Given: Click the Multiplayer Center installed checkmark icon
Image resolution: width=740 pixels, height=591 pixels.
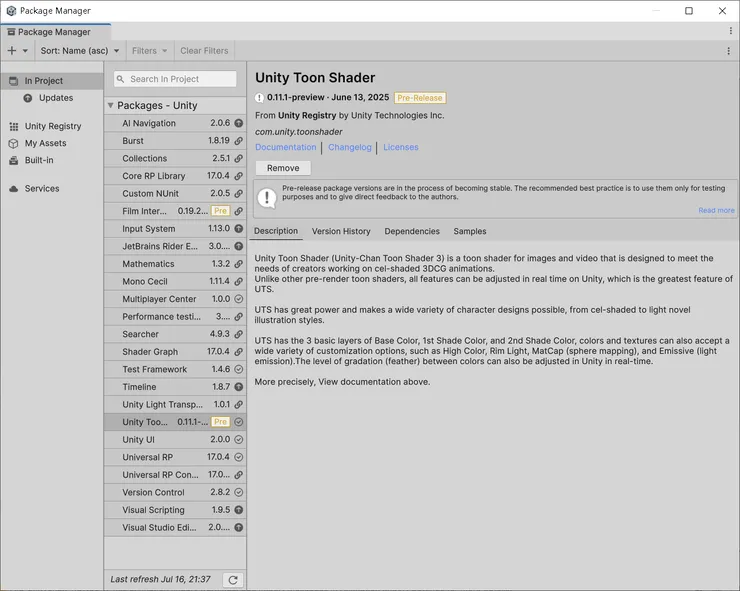Looking at the screenshot, I should [x=239, y=299].
